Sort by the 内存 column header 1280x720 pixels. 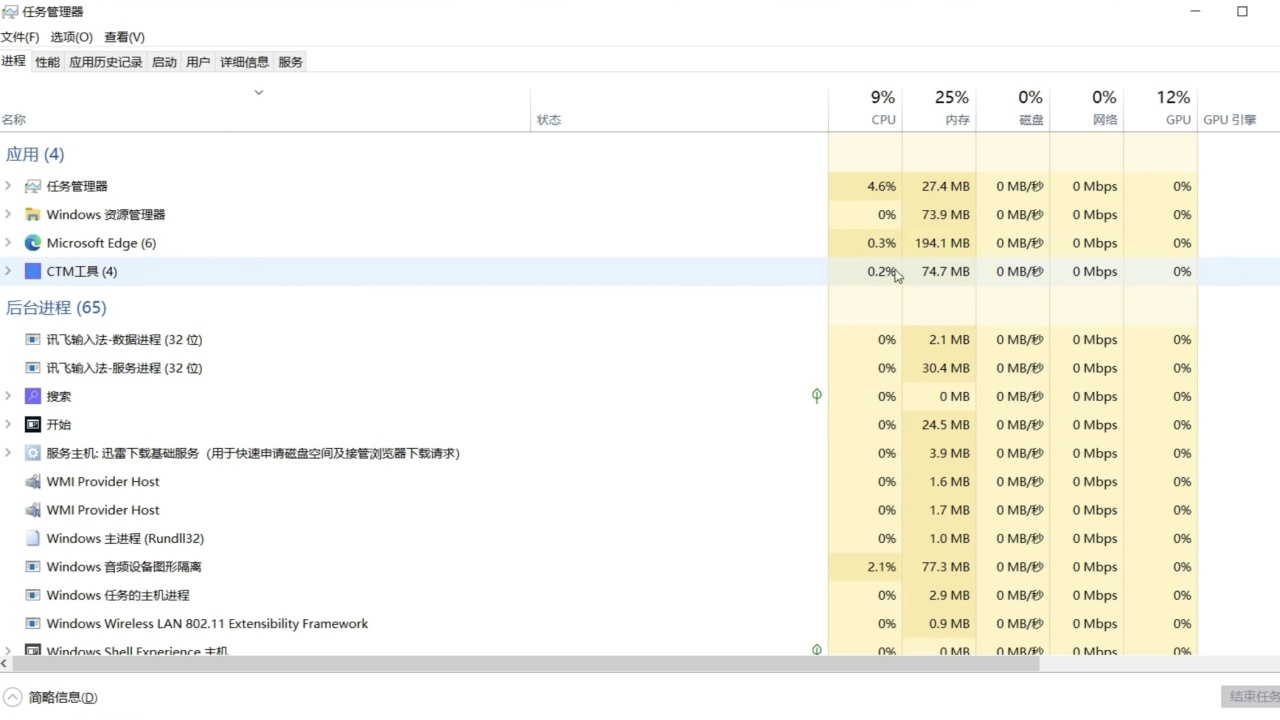point(939,109)
